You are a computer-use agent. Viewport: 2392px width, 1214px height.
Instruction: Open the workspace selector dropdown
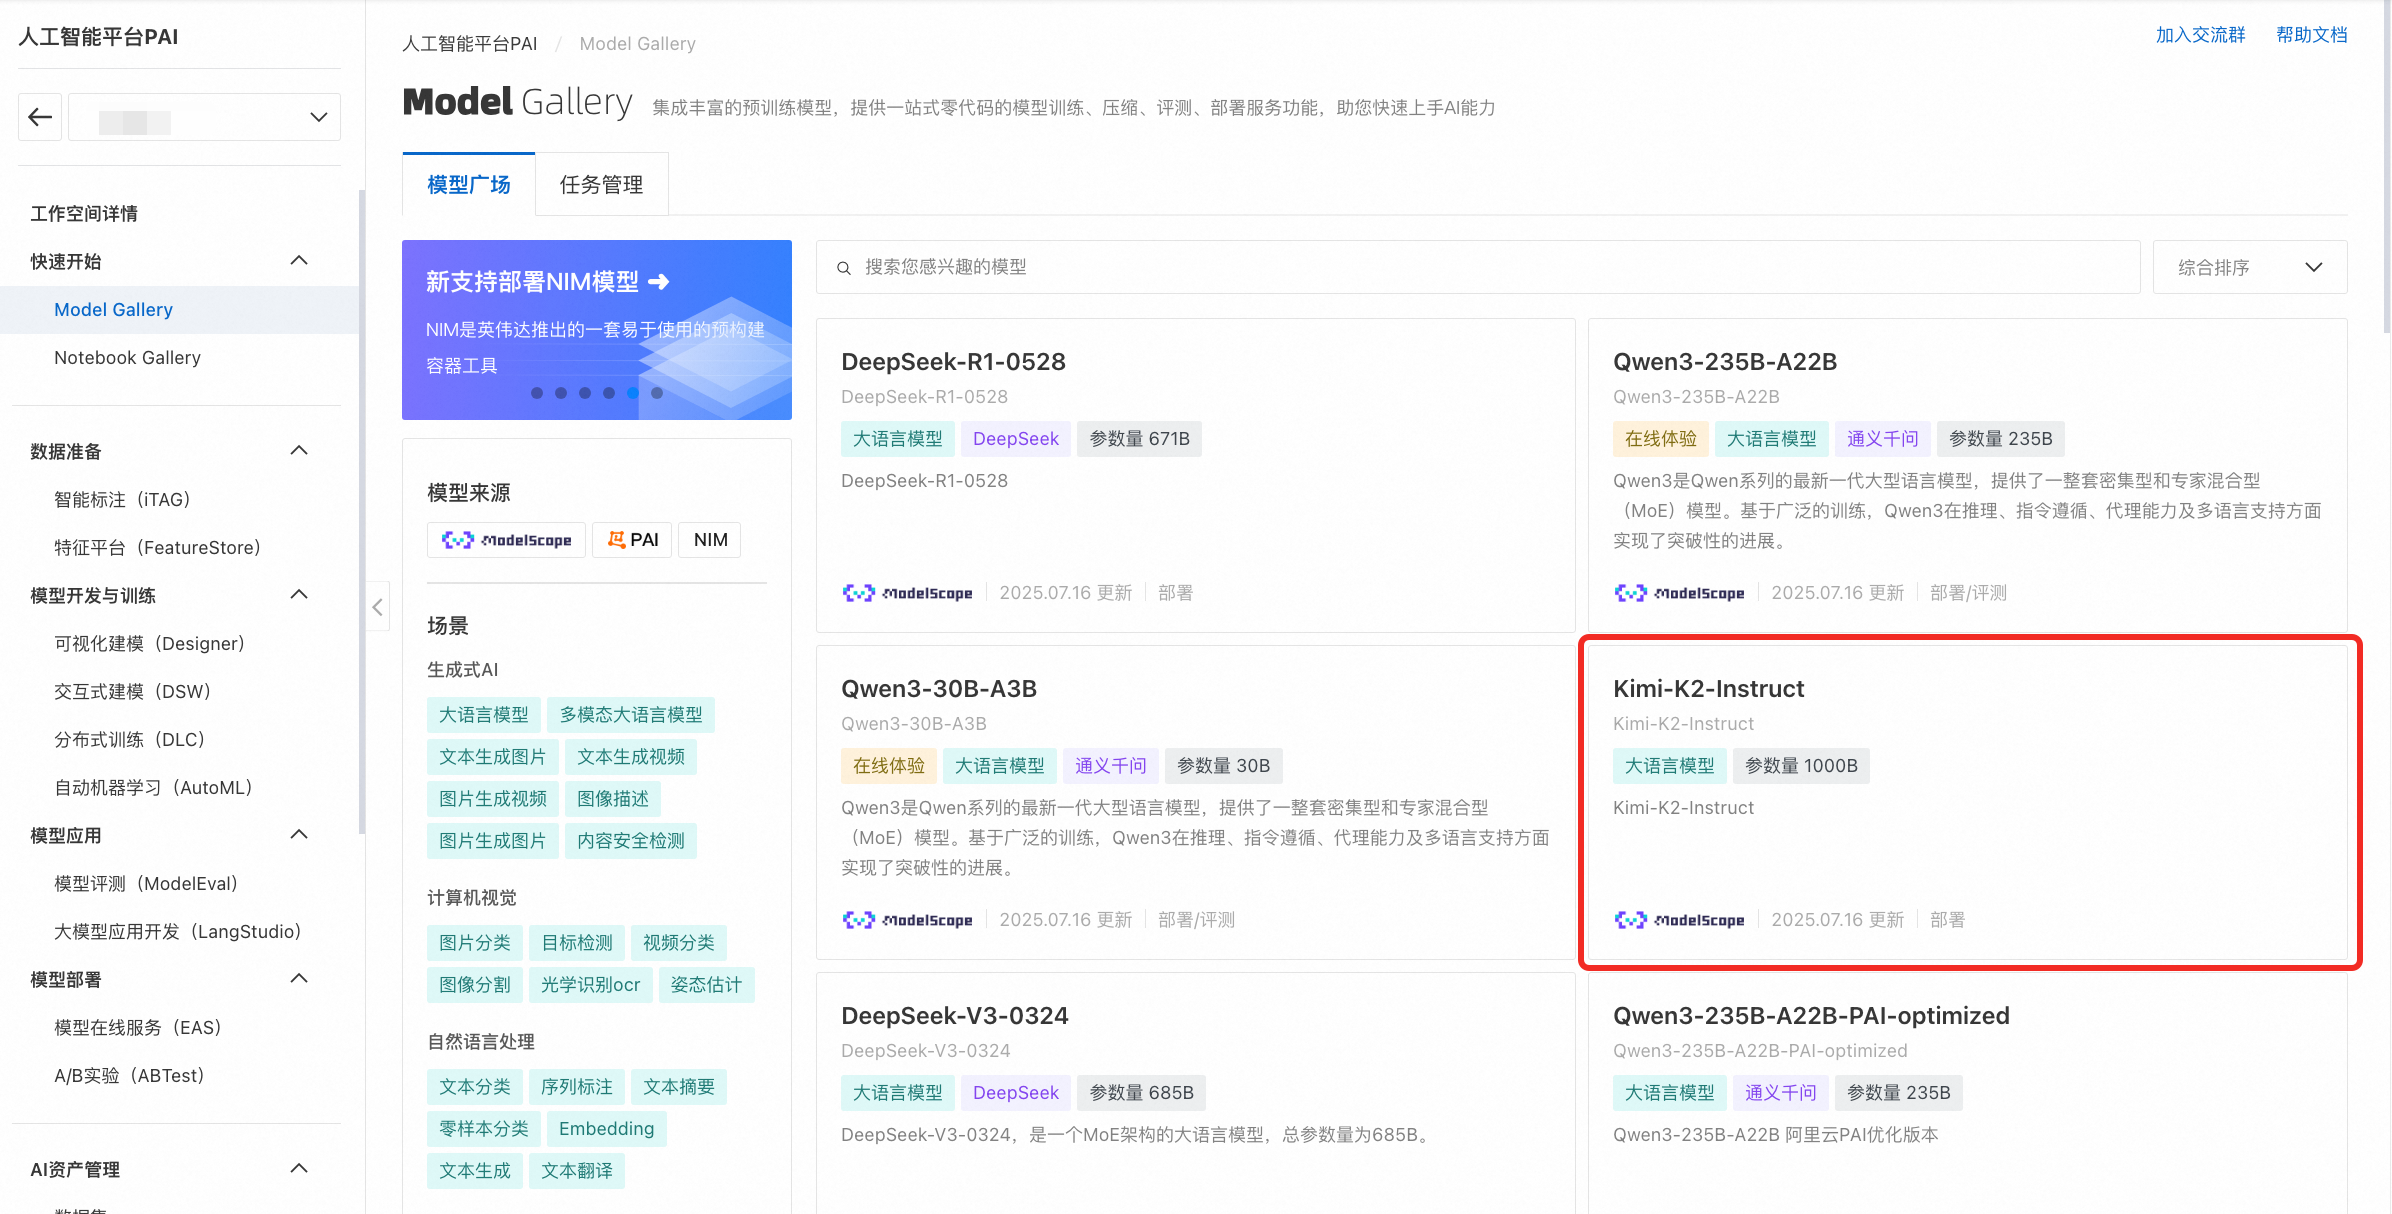point(205,117)
